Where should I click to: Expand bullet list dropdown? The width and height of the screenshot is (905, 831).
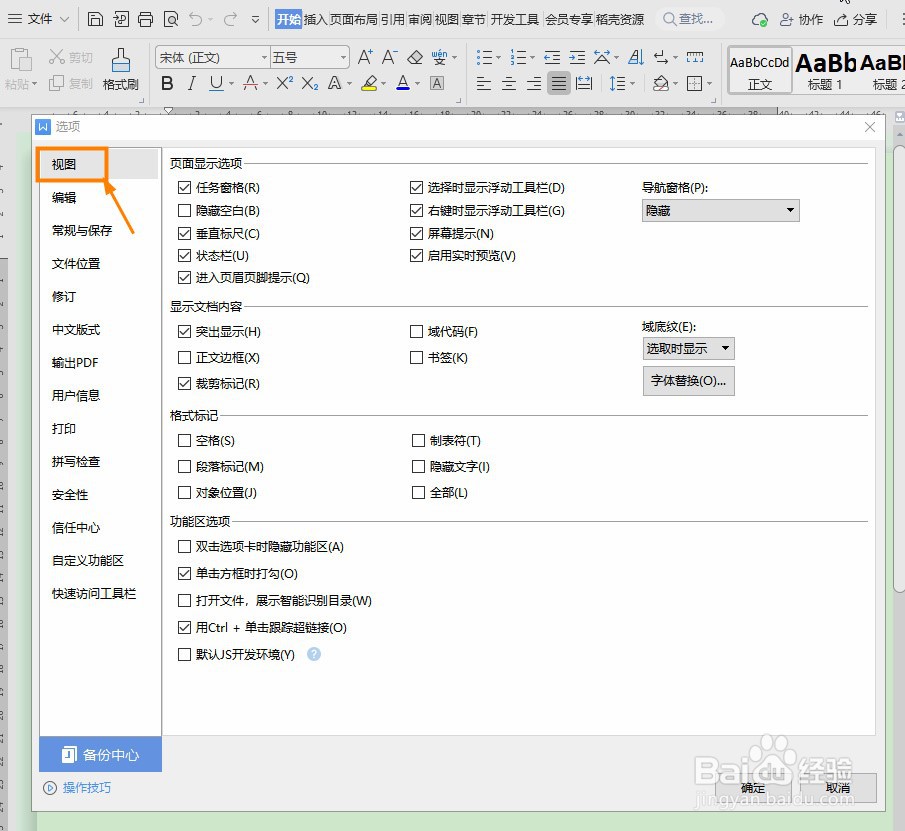coord(498,57)
